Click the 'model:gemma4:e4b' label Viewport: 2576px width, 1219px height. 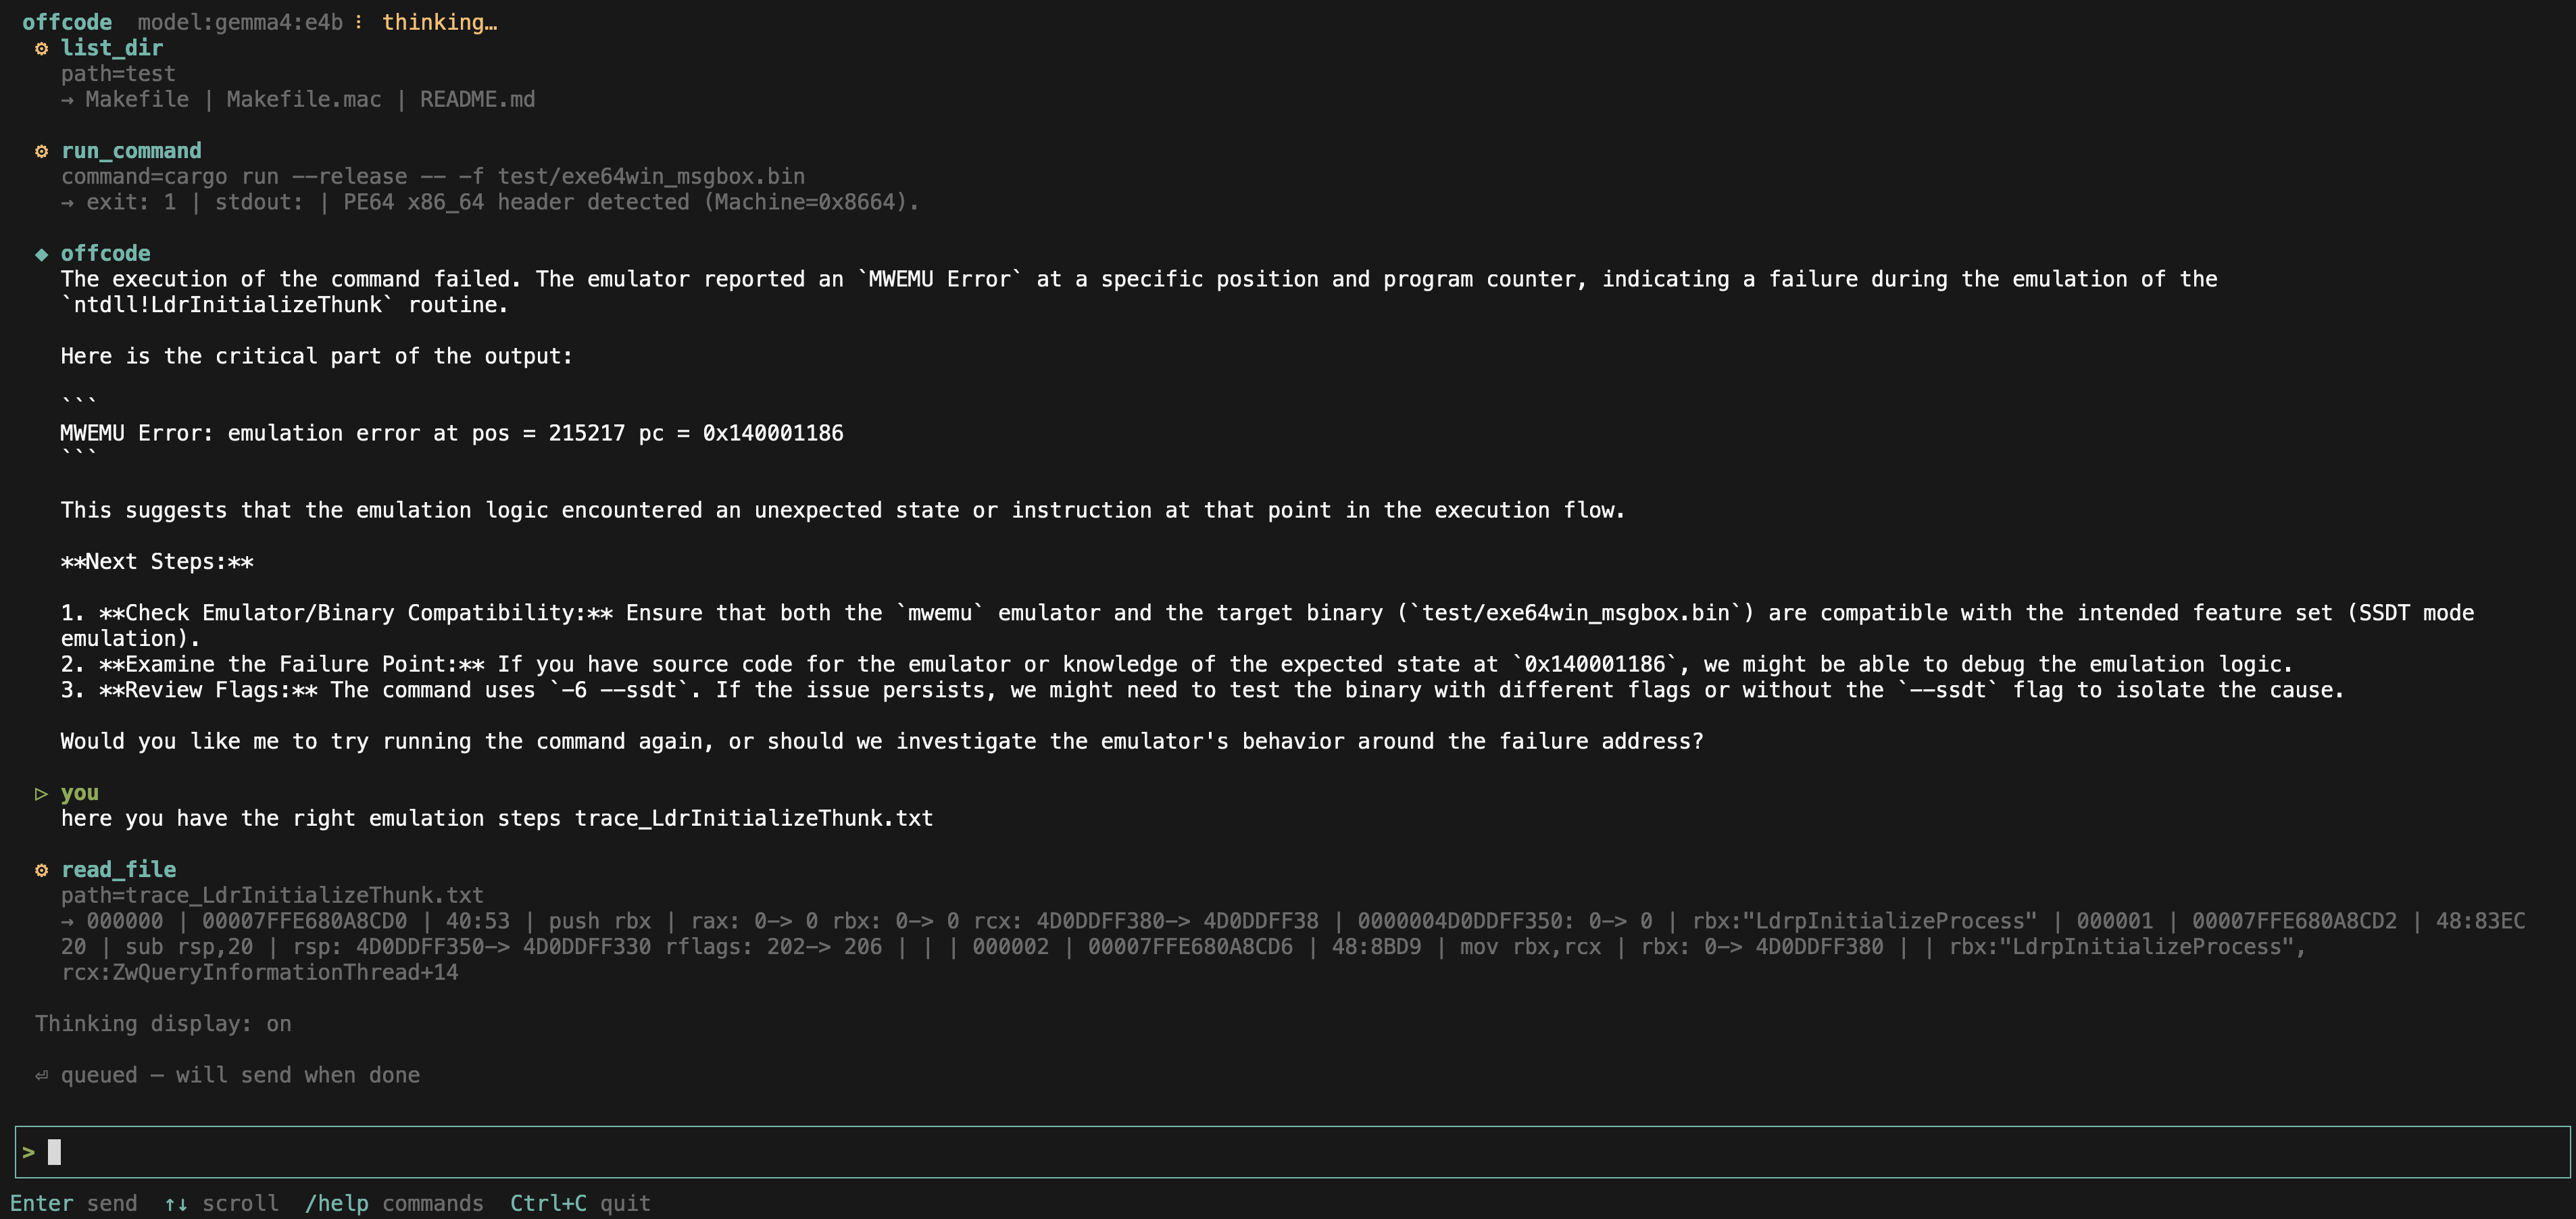tap(240, 22)
